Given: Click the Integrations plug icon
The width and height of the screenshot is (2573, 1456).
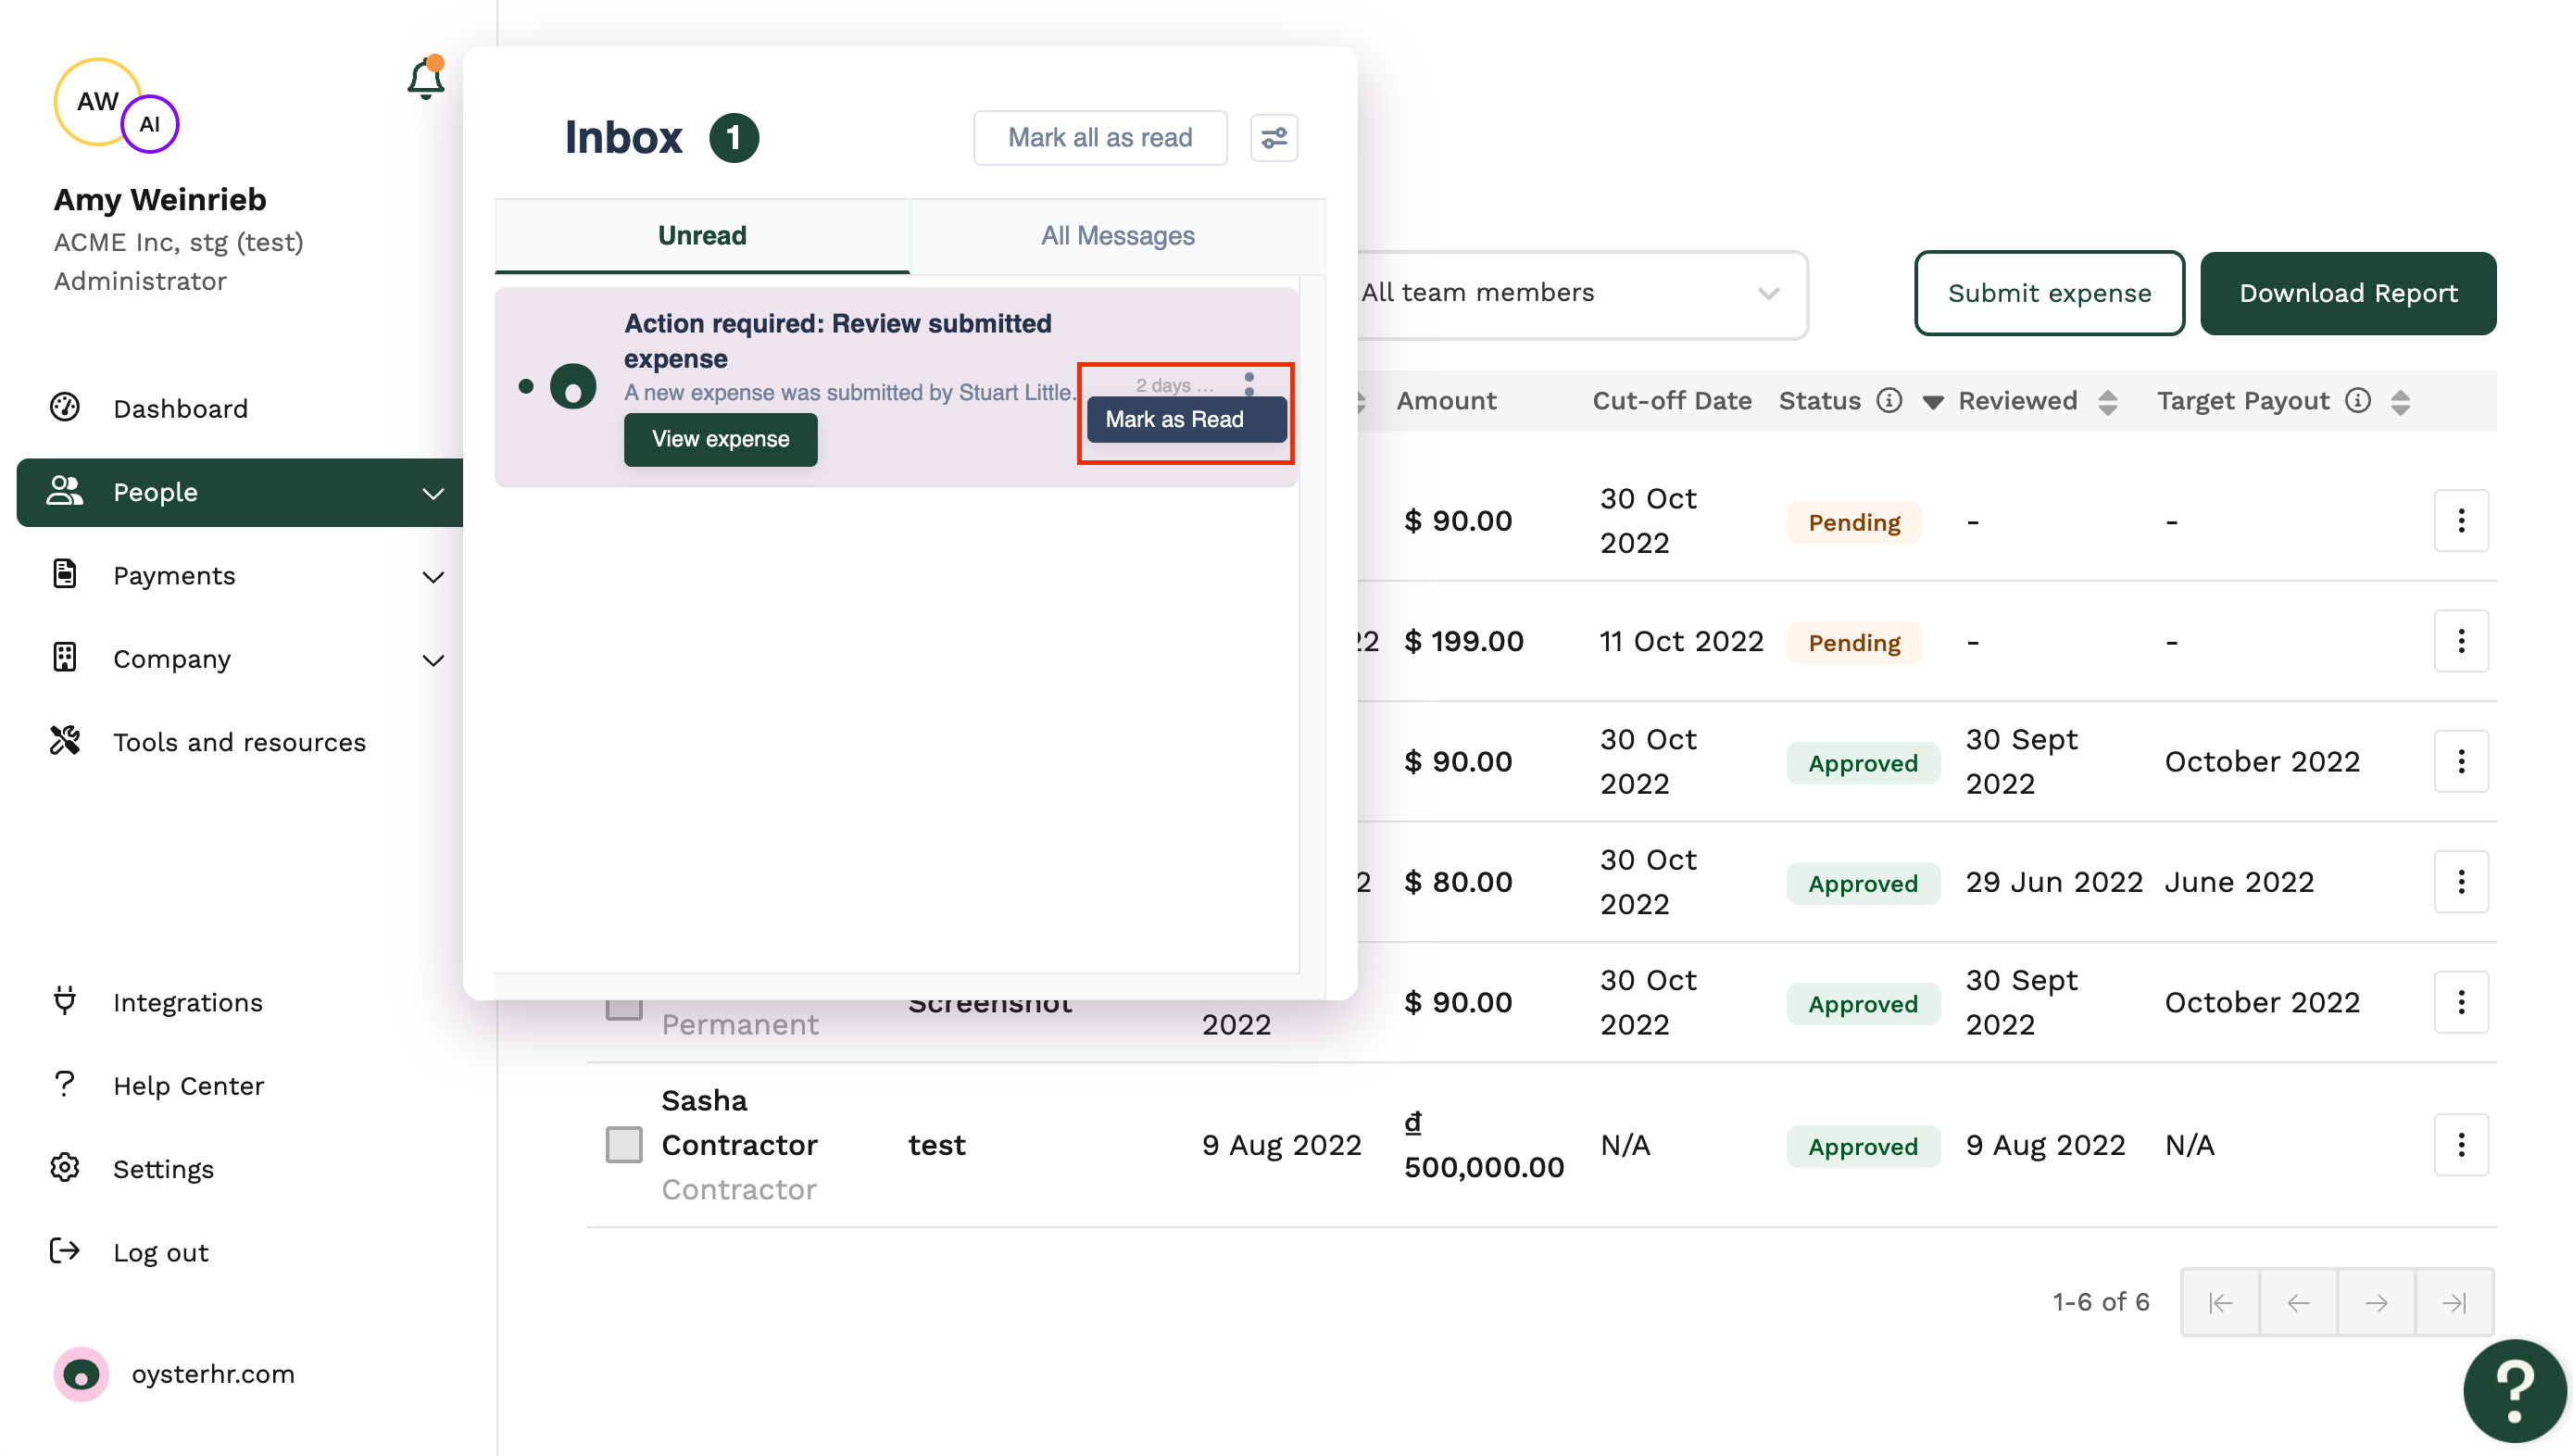Looking at the screenshot, I should [x=65, y=1001].
